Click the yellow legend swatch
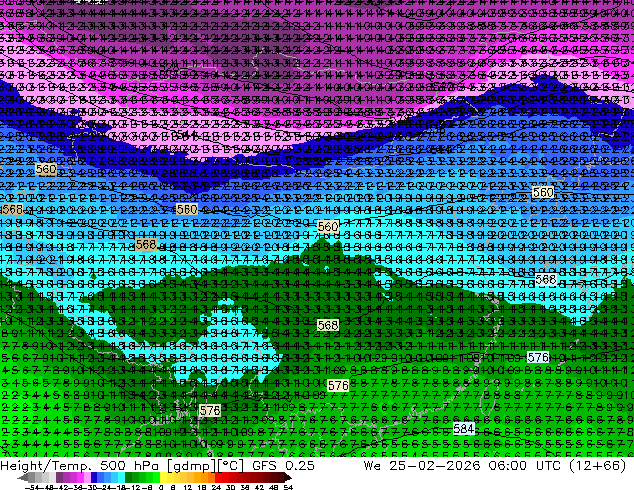The image size is (634, 490). coord(163,477)
